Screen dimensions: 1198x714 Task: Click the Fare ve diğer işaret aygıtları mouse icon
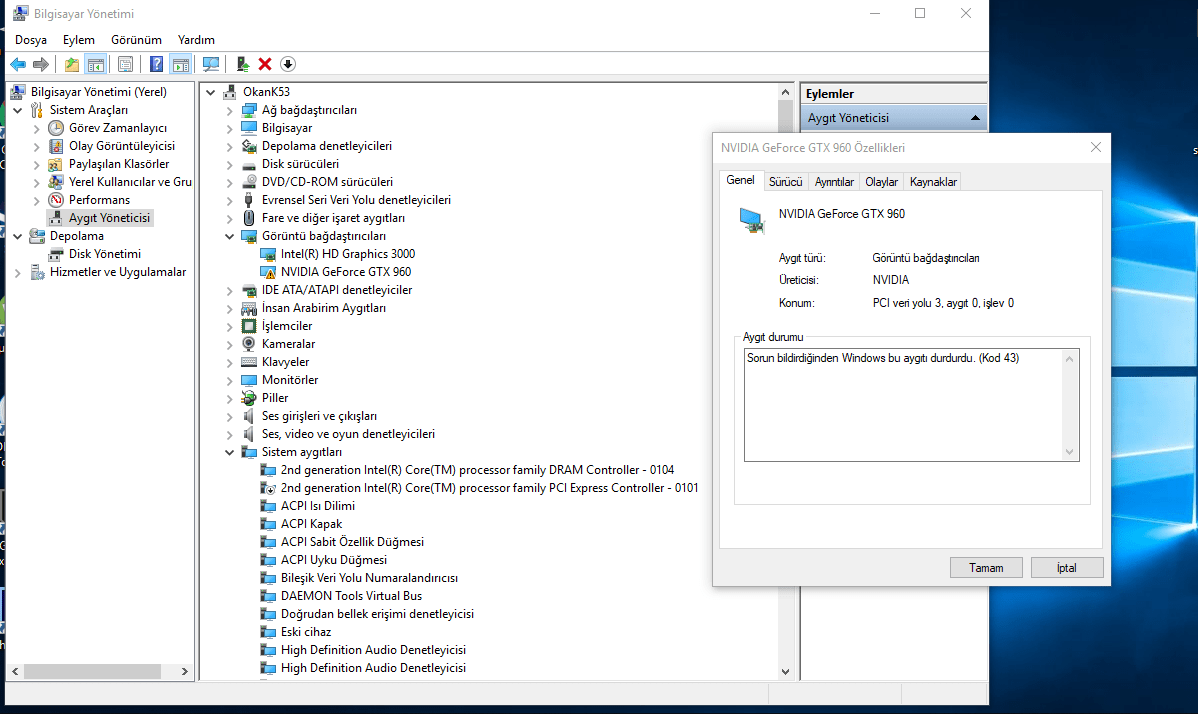click(249, 218)
